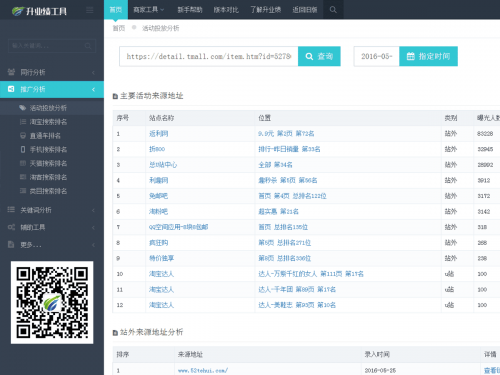The image size is (500, 375).
Task: Click the icon beside 天猫搜索排名
Action: tap(23, 163)
